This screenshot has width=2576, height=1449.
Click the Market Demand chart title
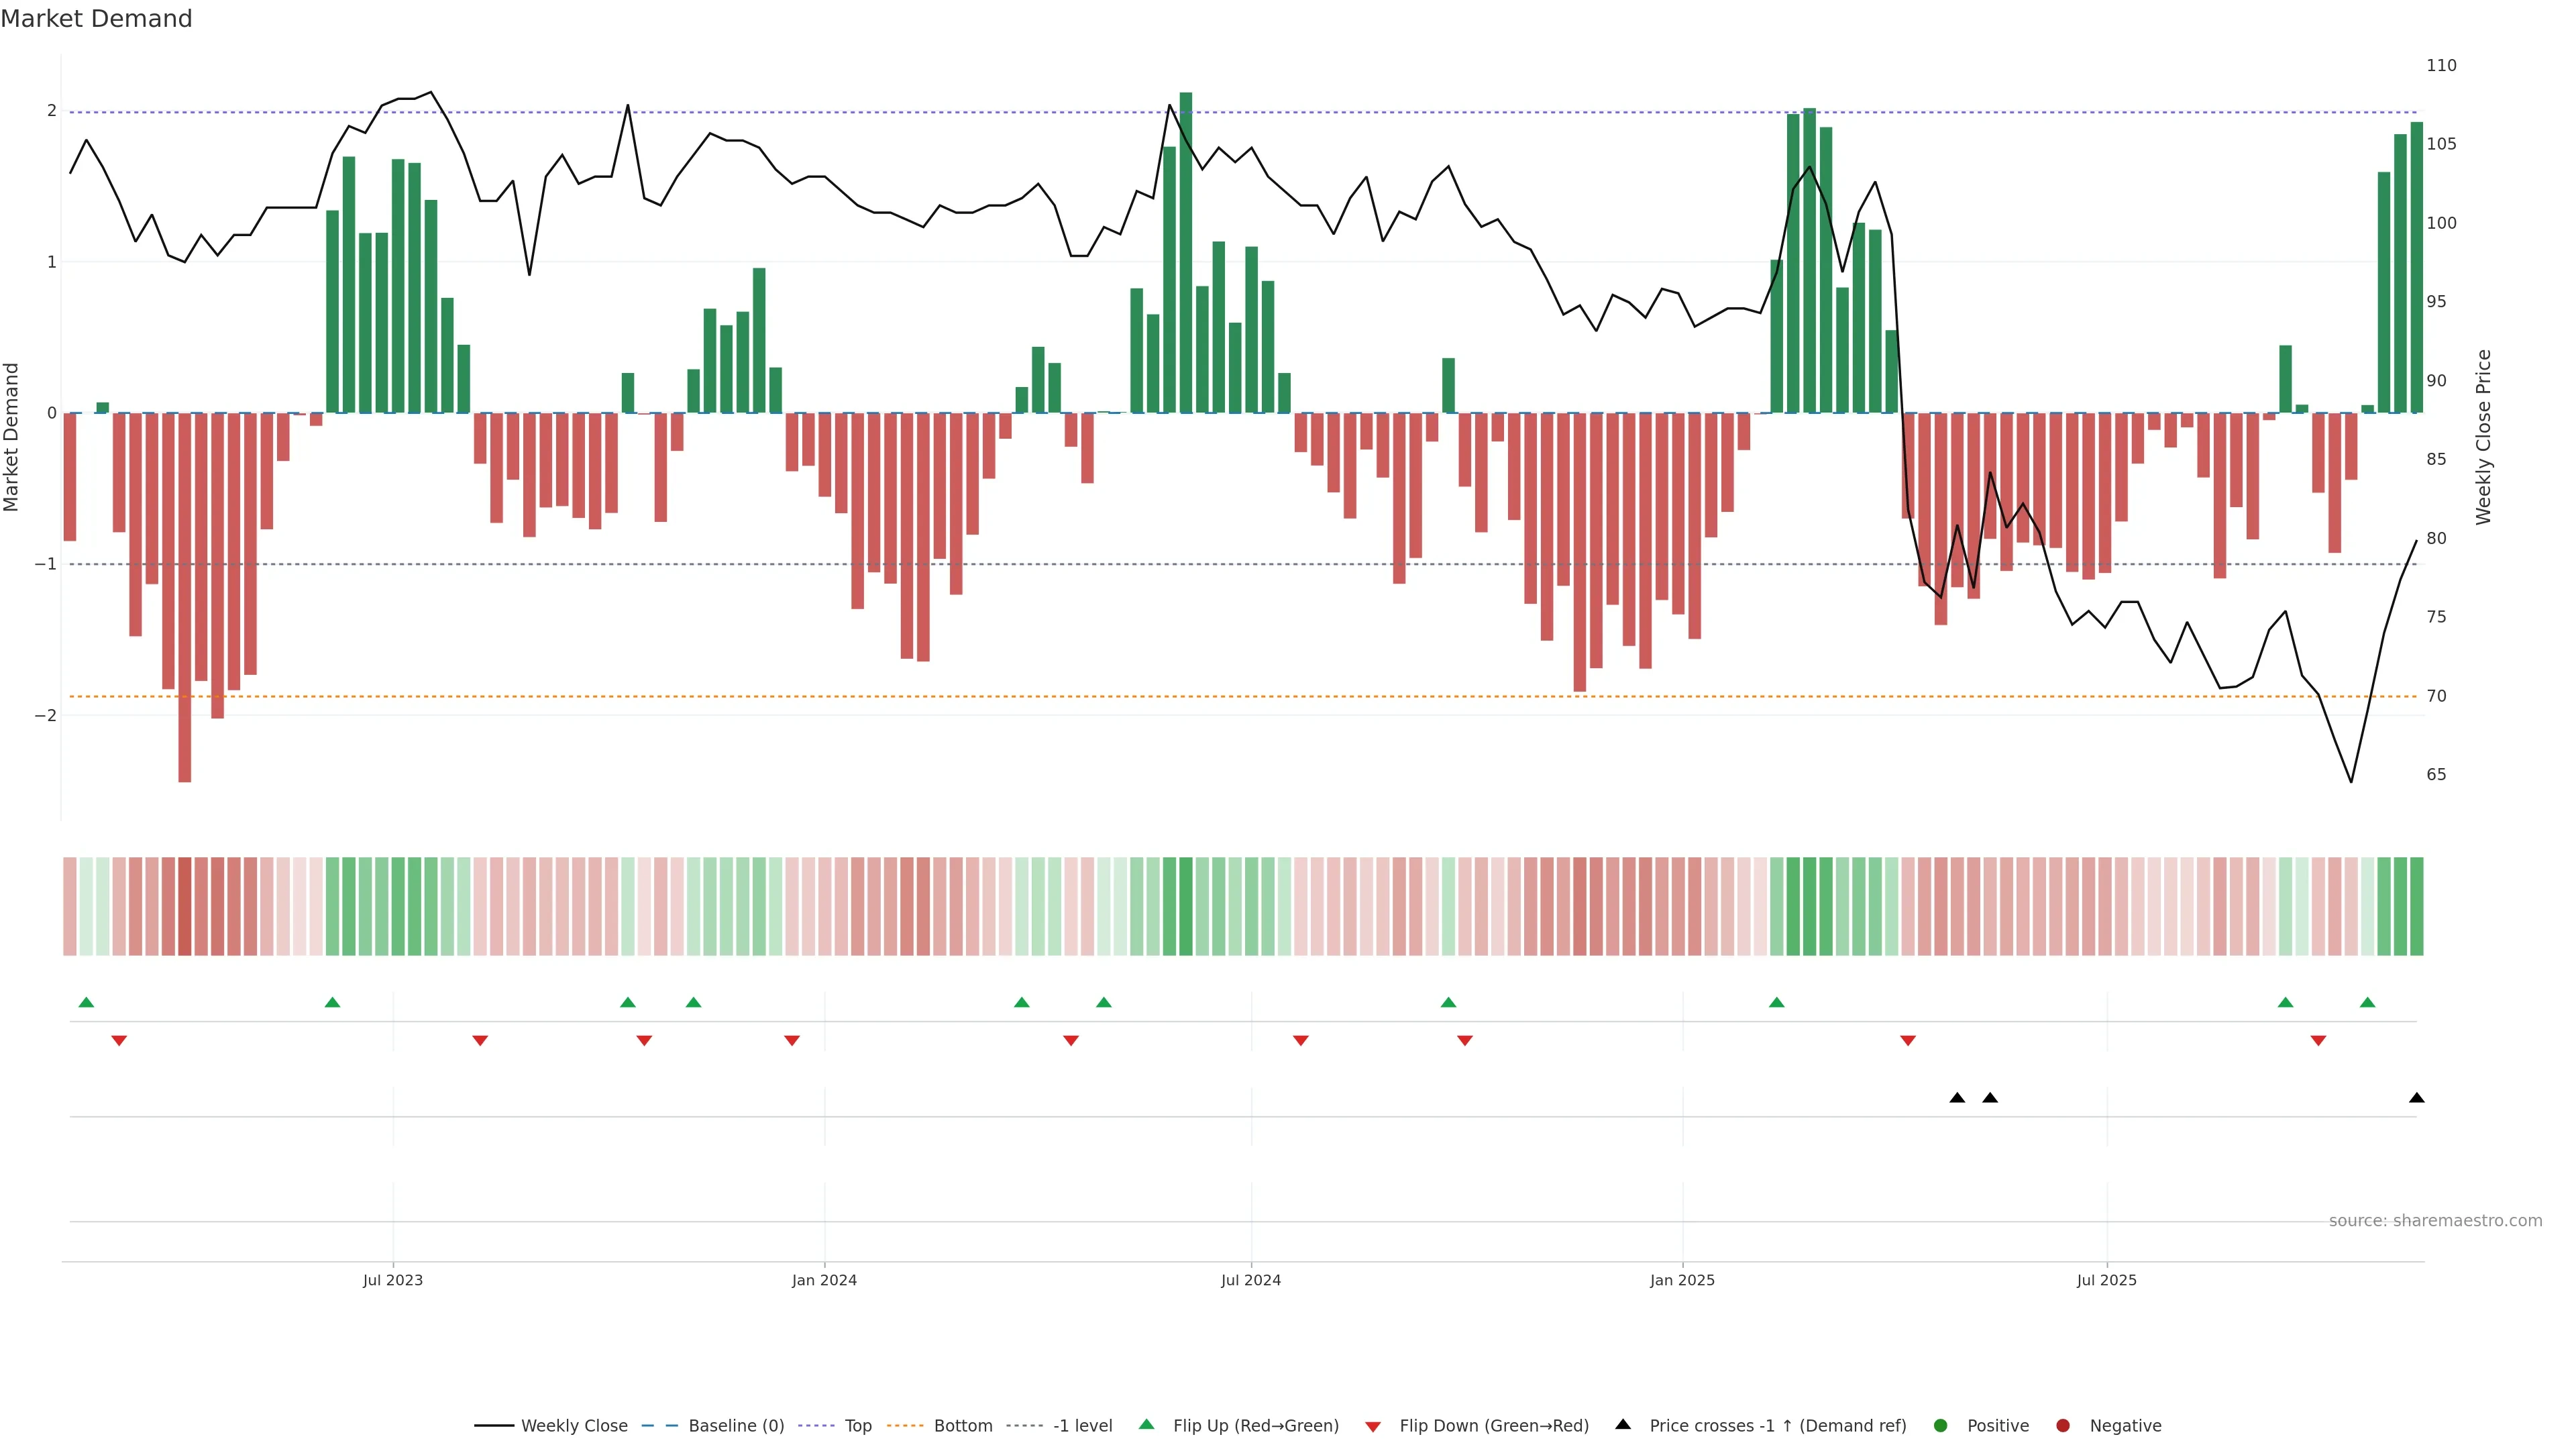tap(96, 19)
